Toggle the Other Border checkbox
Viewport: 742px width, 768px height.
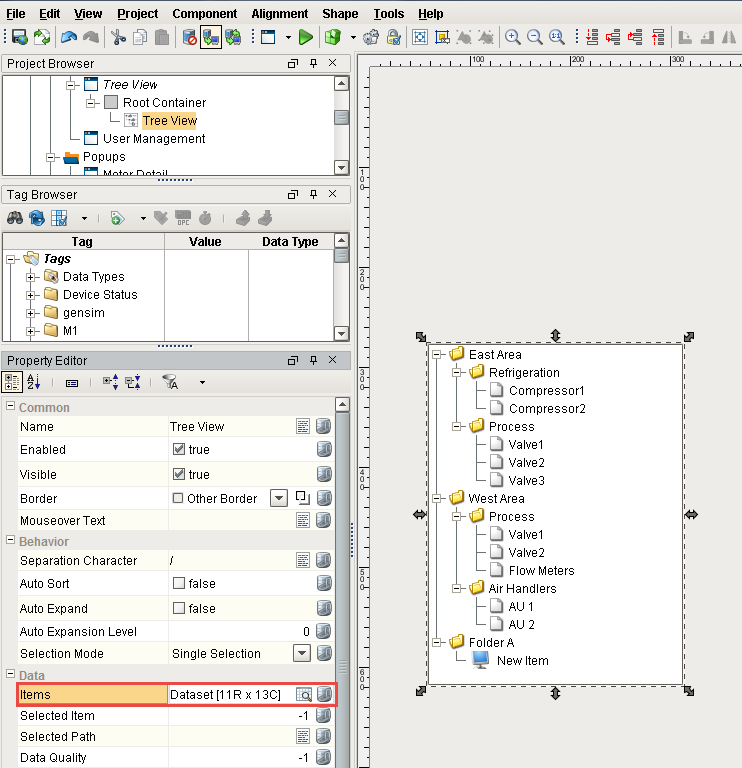pos(178,498)
